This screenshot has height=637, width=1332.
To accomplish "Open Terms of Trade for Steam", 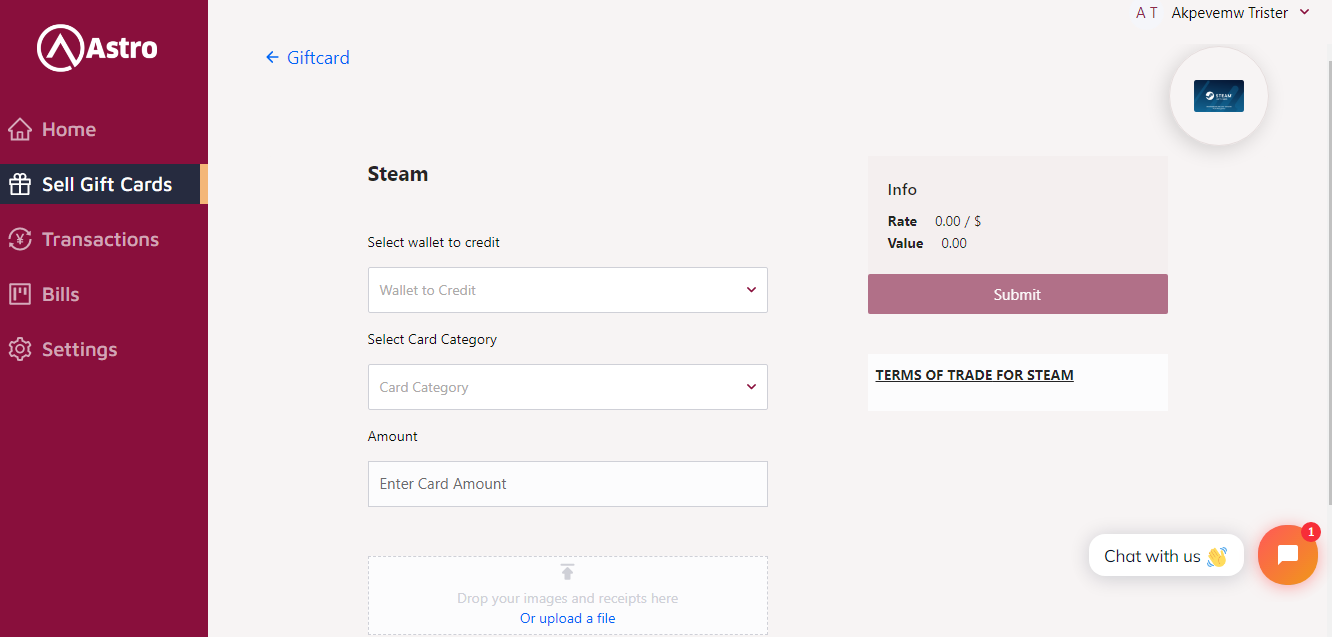I will point(975,375).
